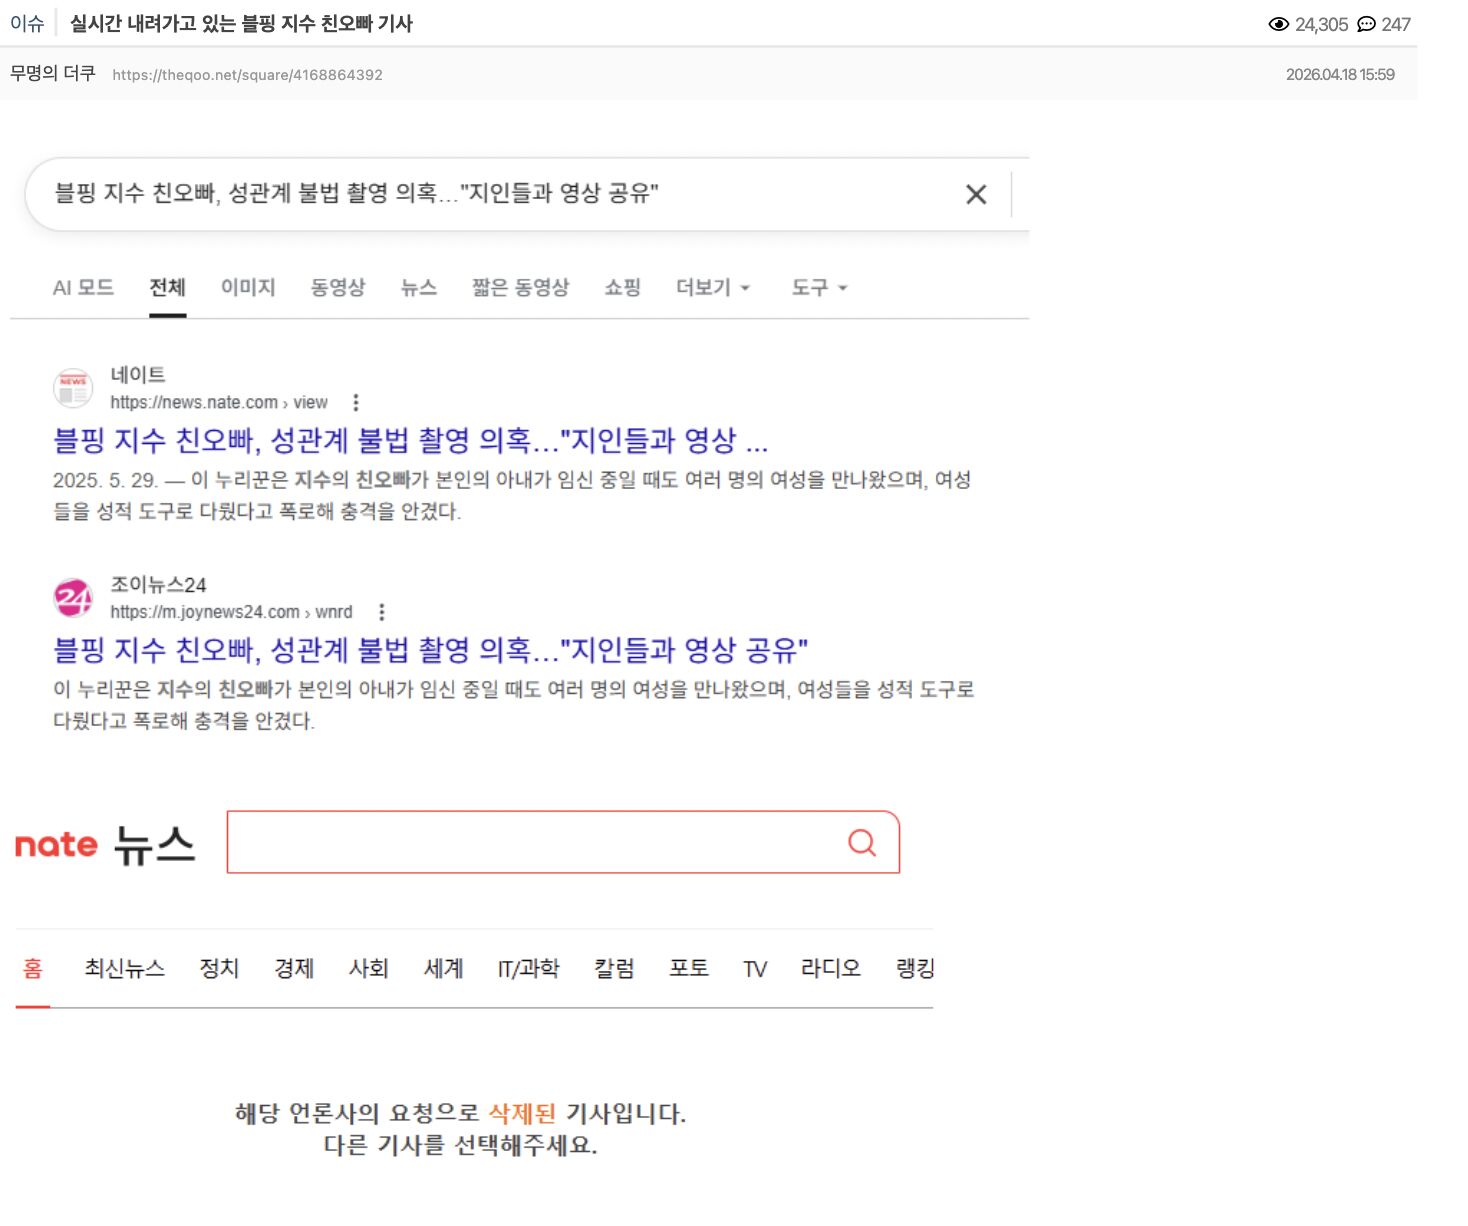Open 칼럼 section in nate news
This screenshot has width=1468, height=1226.
tap(614, 968)
